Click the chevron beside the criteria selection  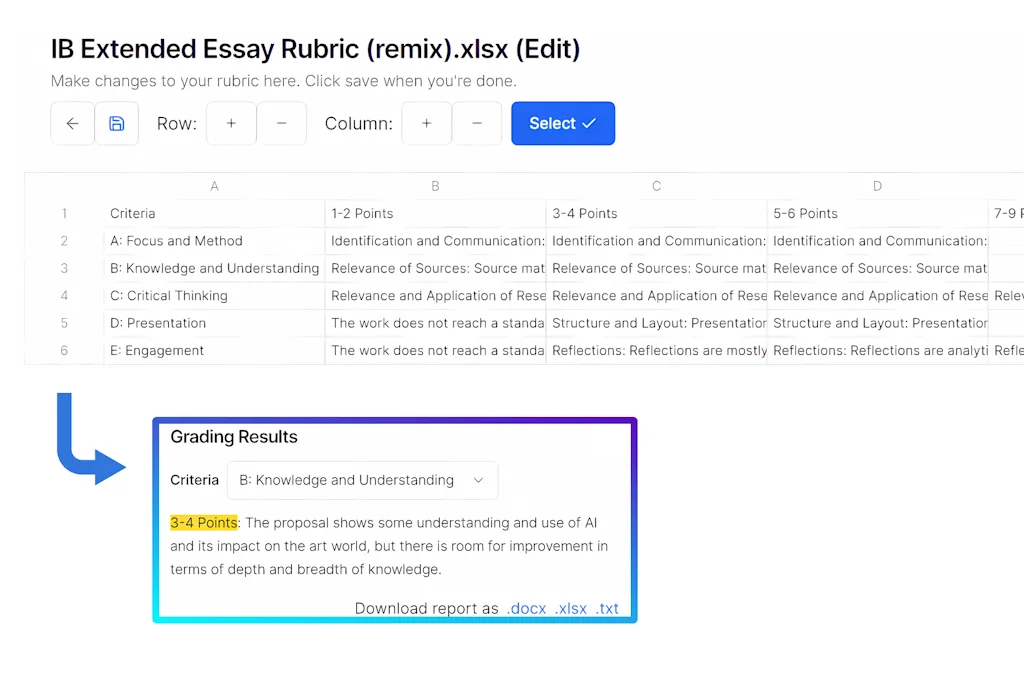(478, 480)
